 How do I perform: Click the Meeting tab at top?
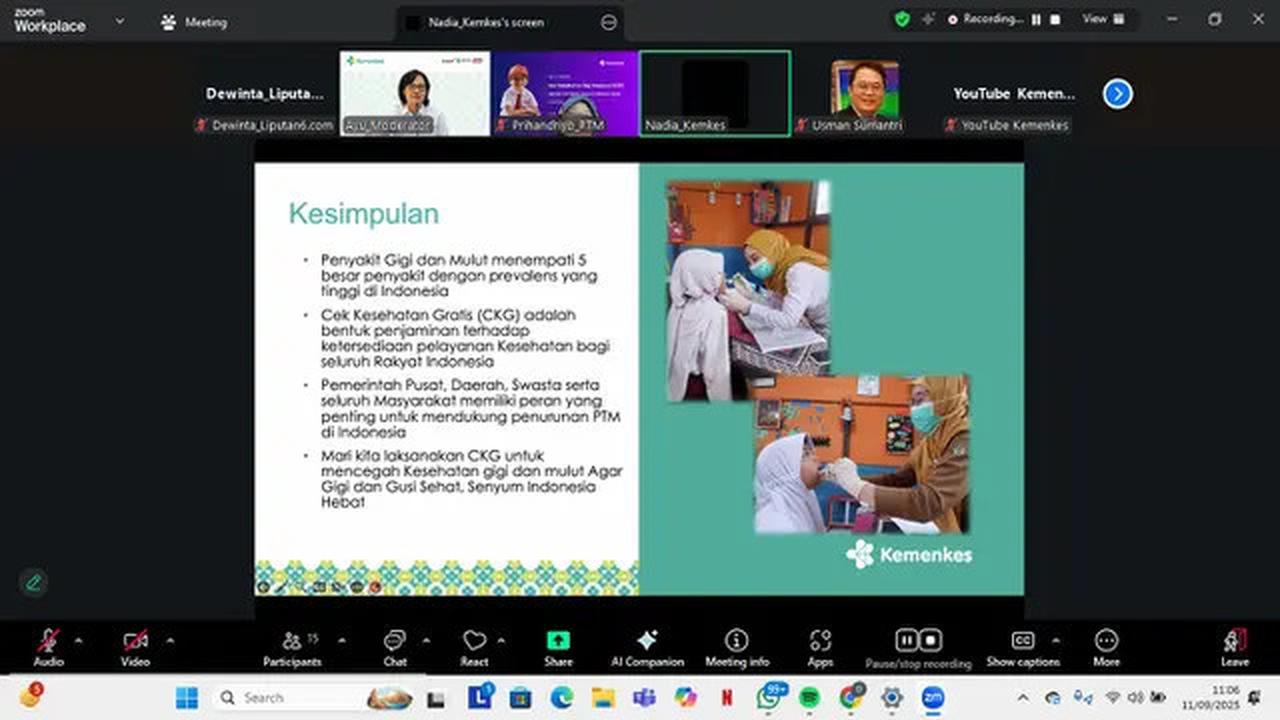(194, 22)
